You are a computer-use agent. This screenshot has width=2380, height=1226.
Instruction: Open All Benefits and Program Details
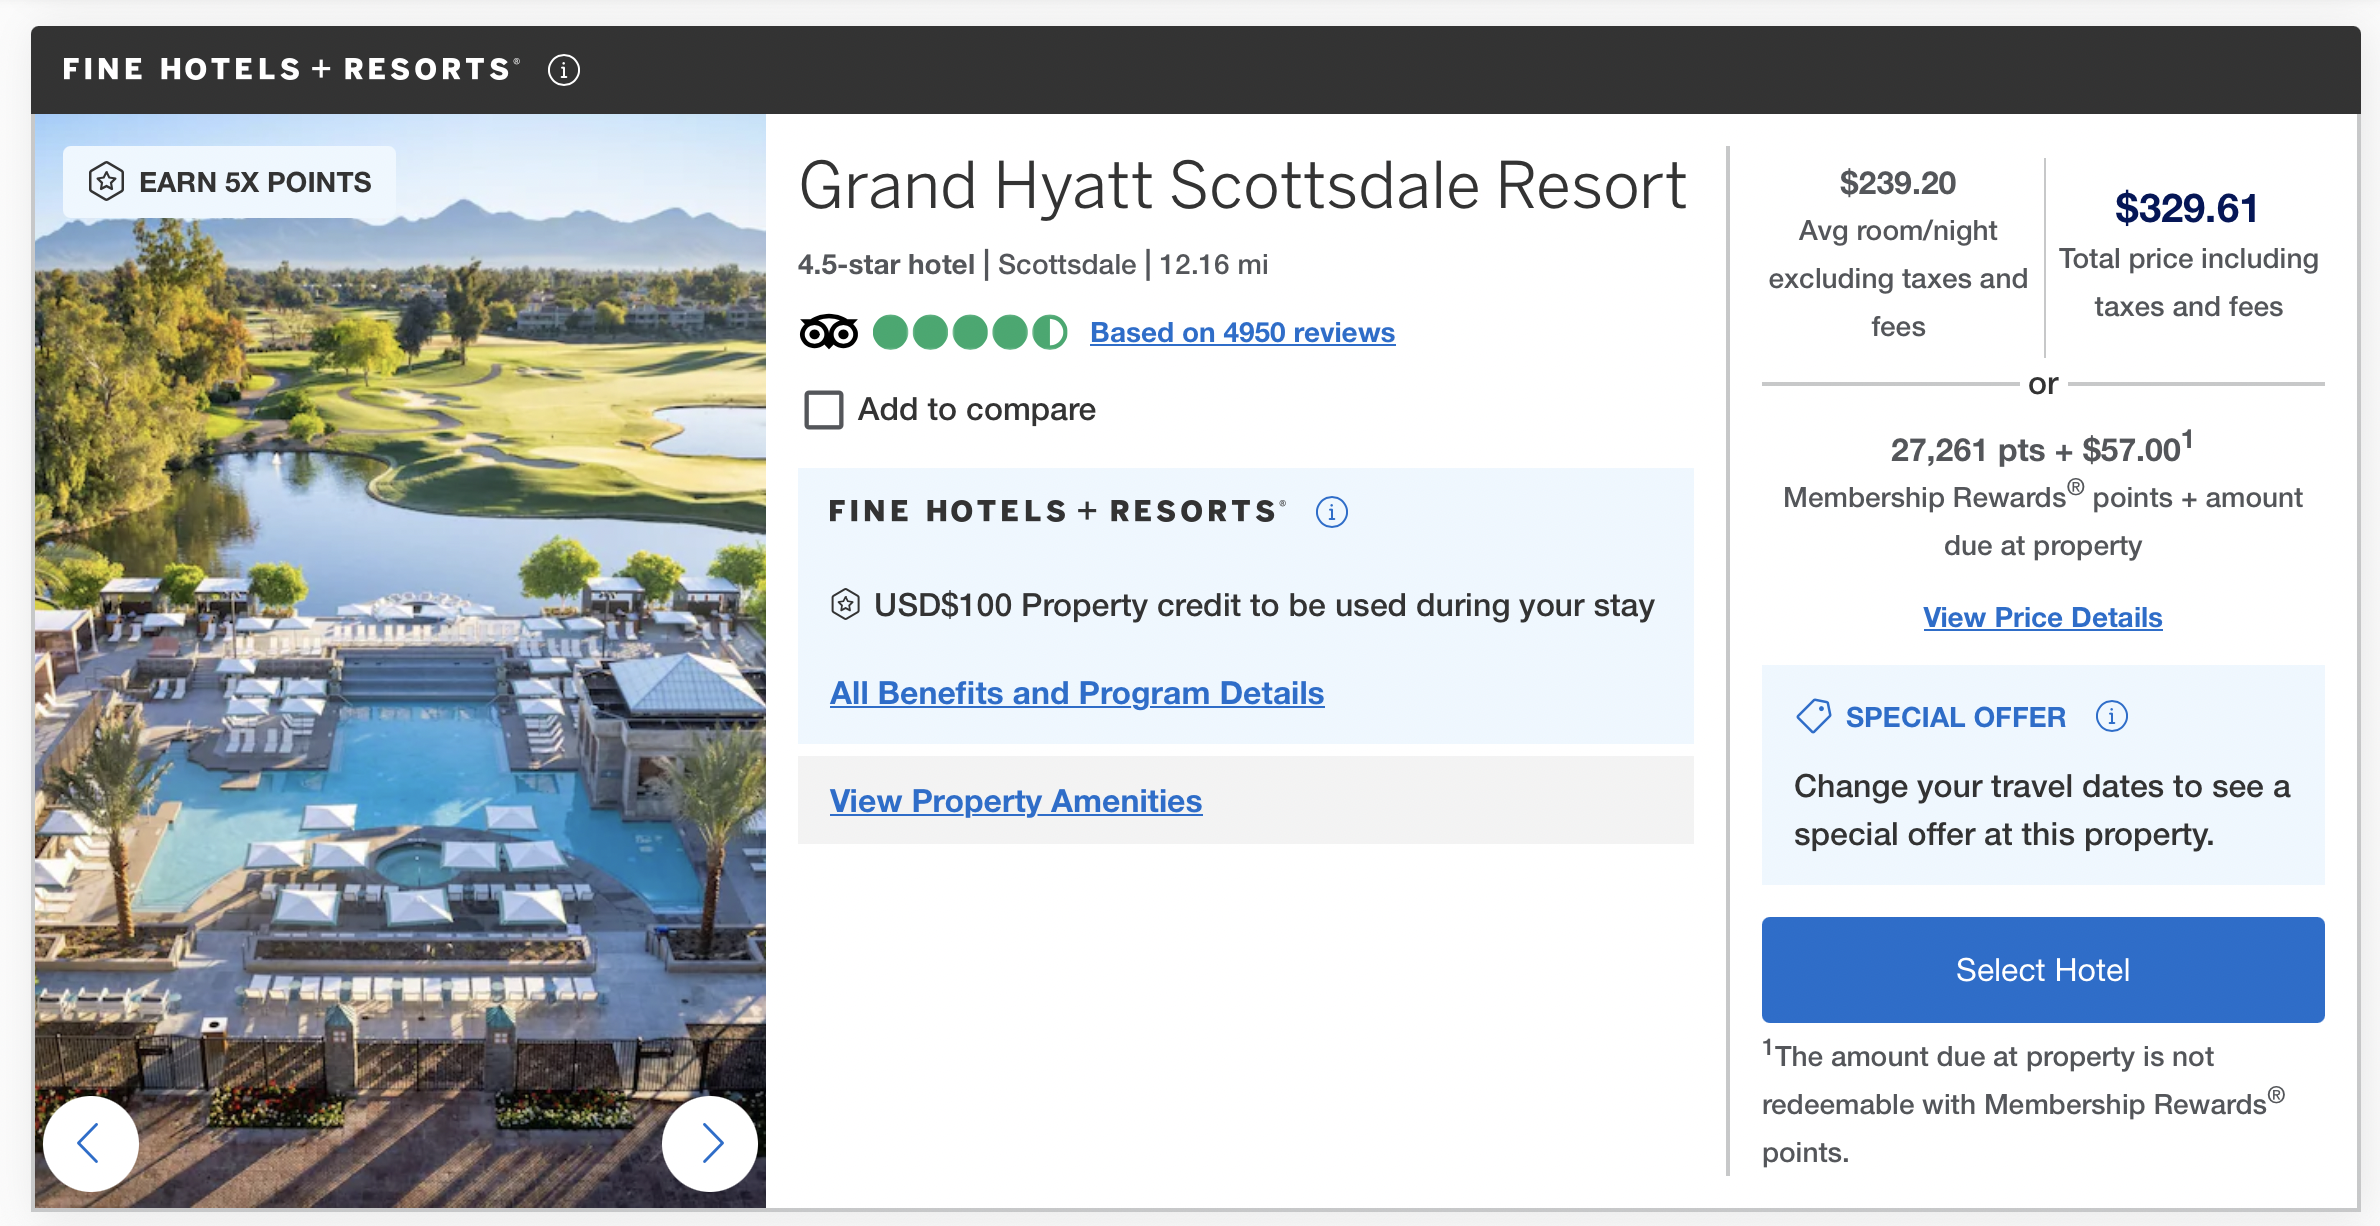[1077, 692]
